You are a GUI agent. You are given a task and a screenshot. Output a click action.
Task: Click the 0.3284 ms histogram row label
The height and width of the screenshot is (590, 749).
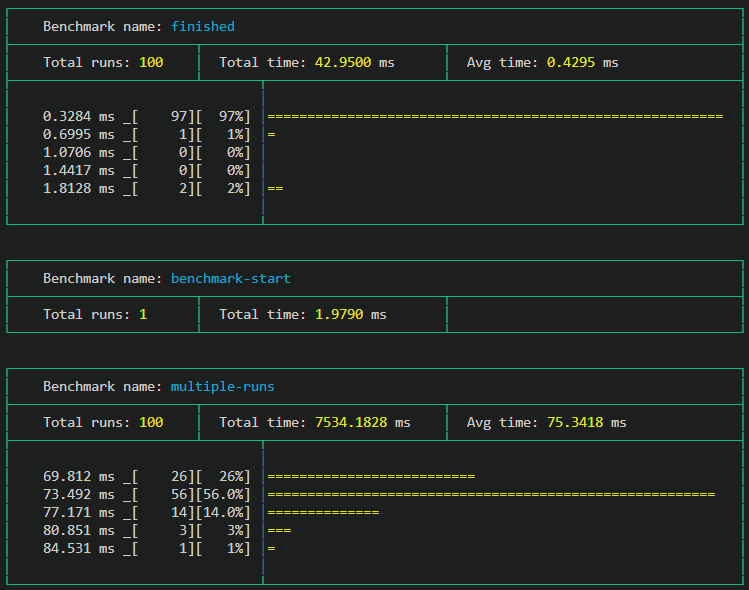pos(79,117)
